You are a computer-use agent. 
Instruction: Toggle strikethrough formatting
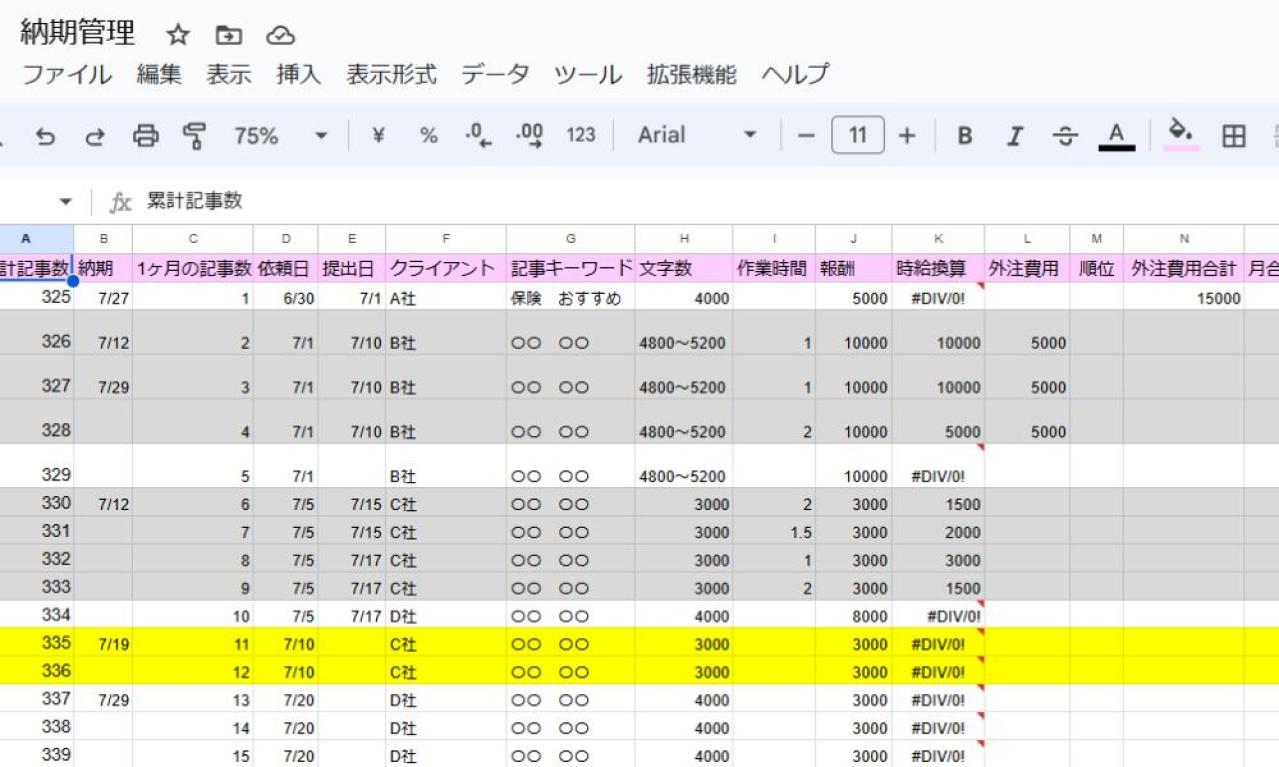pyautogui.click(x=1066, y=135)
